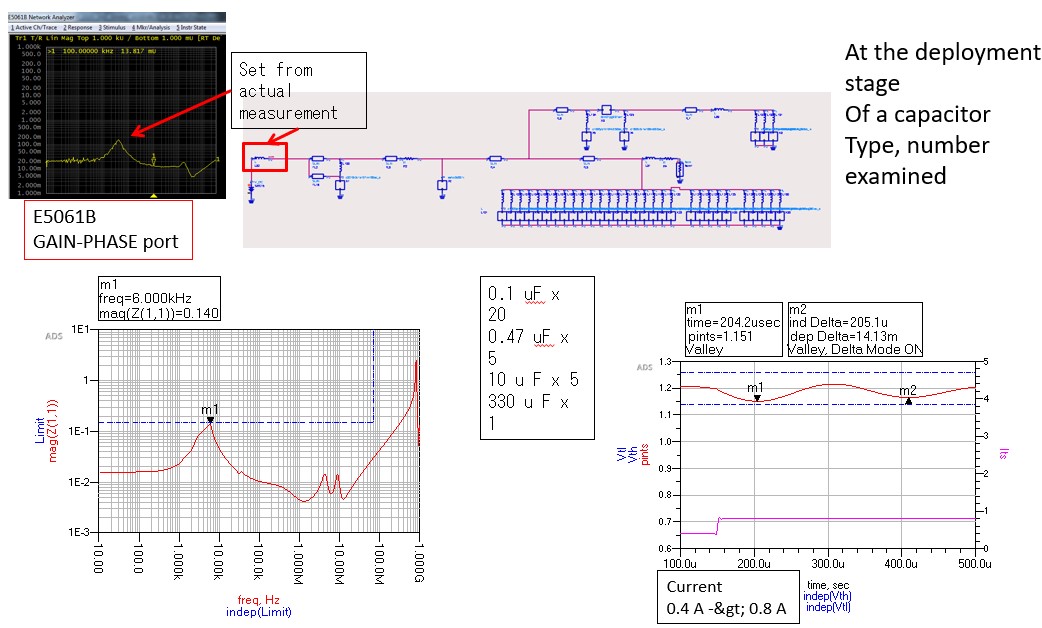
Task: Open the Stimulus menu
Action: 114,28
